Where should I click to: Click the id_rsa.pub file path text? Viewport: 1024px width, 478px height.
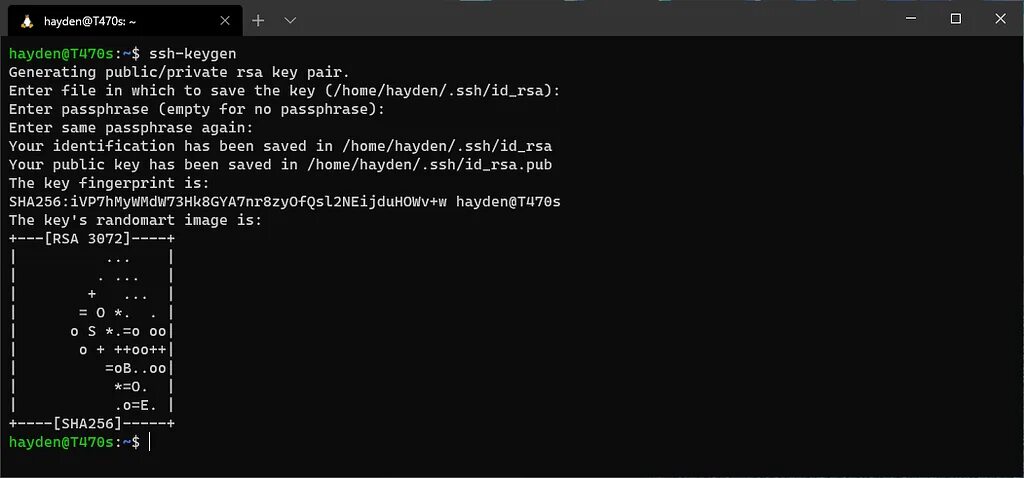pos(430,165)
